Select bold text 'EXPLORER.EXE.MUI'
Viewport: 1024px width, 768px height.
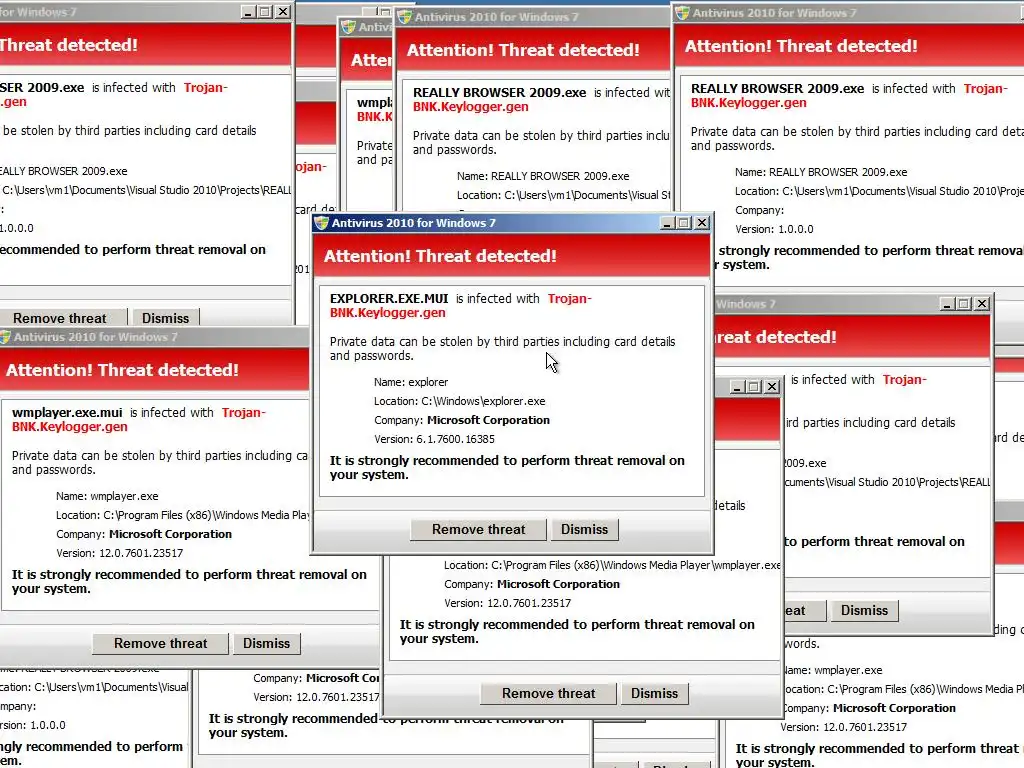[389, 298]
